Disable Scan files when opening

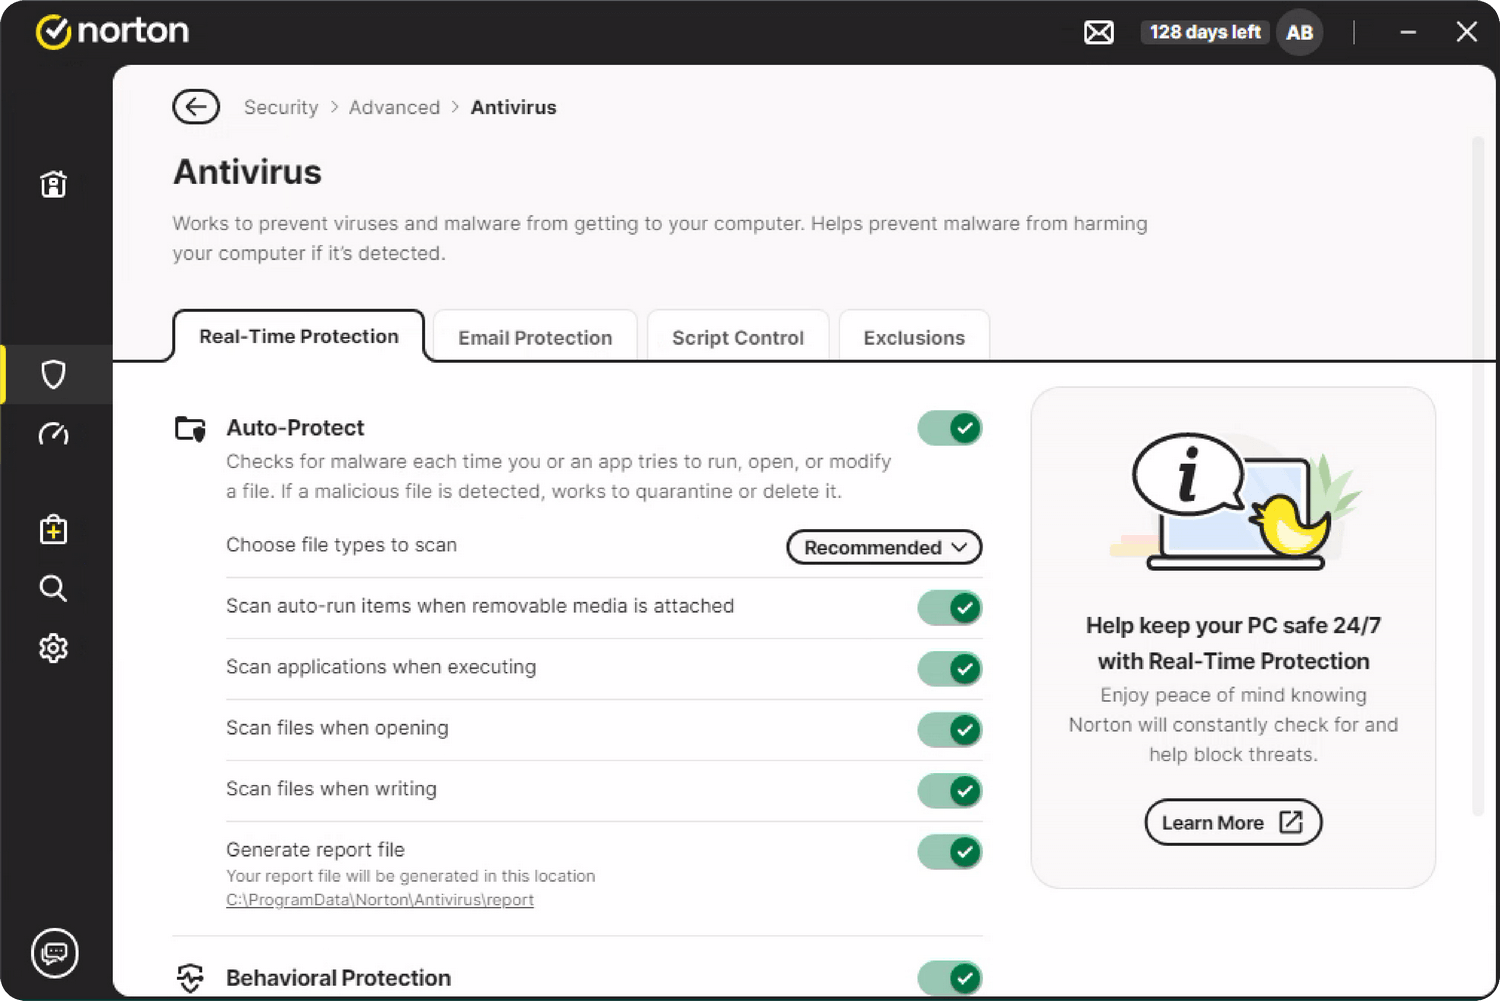[950, 729]
